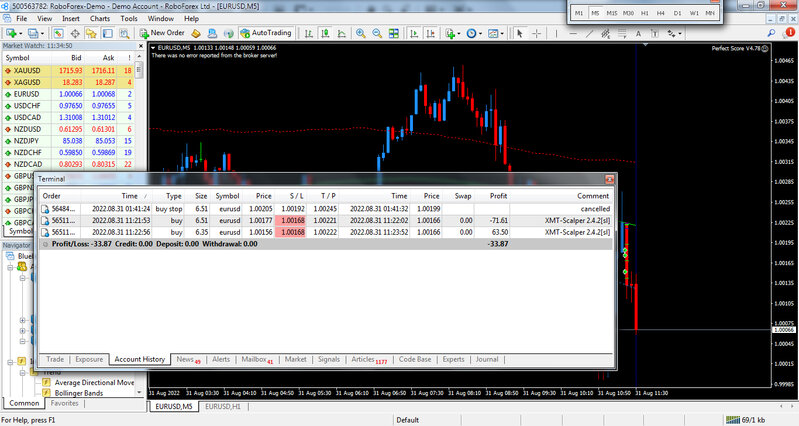Select the Candlesticks chart icon
The height and width of the screenshot is (426, 799).
tap(325, 33)
